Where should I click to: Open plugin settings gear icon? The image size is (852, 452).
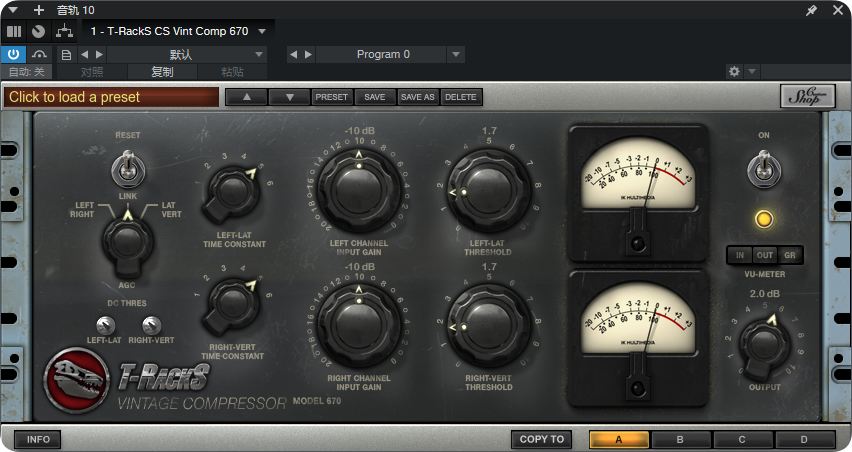734,71
